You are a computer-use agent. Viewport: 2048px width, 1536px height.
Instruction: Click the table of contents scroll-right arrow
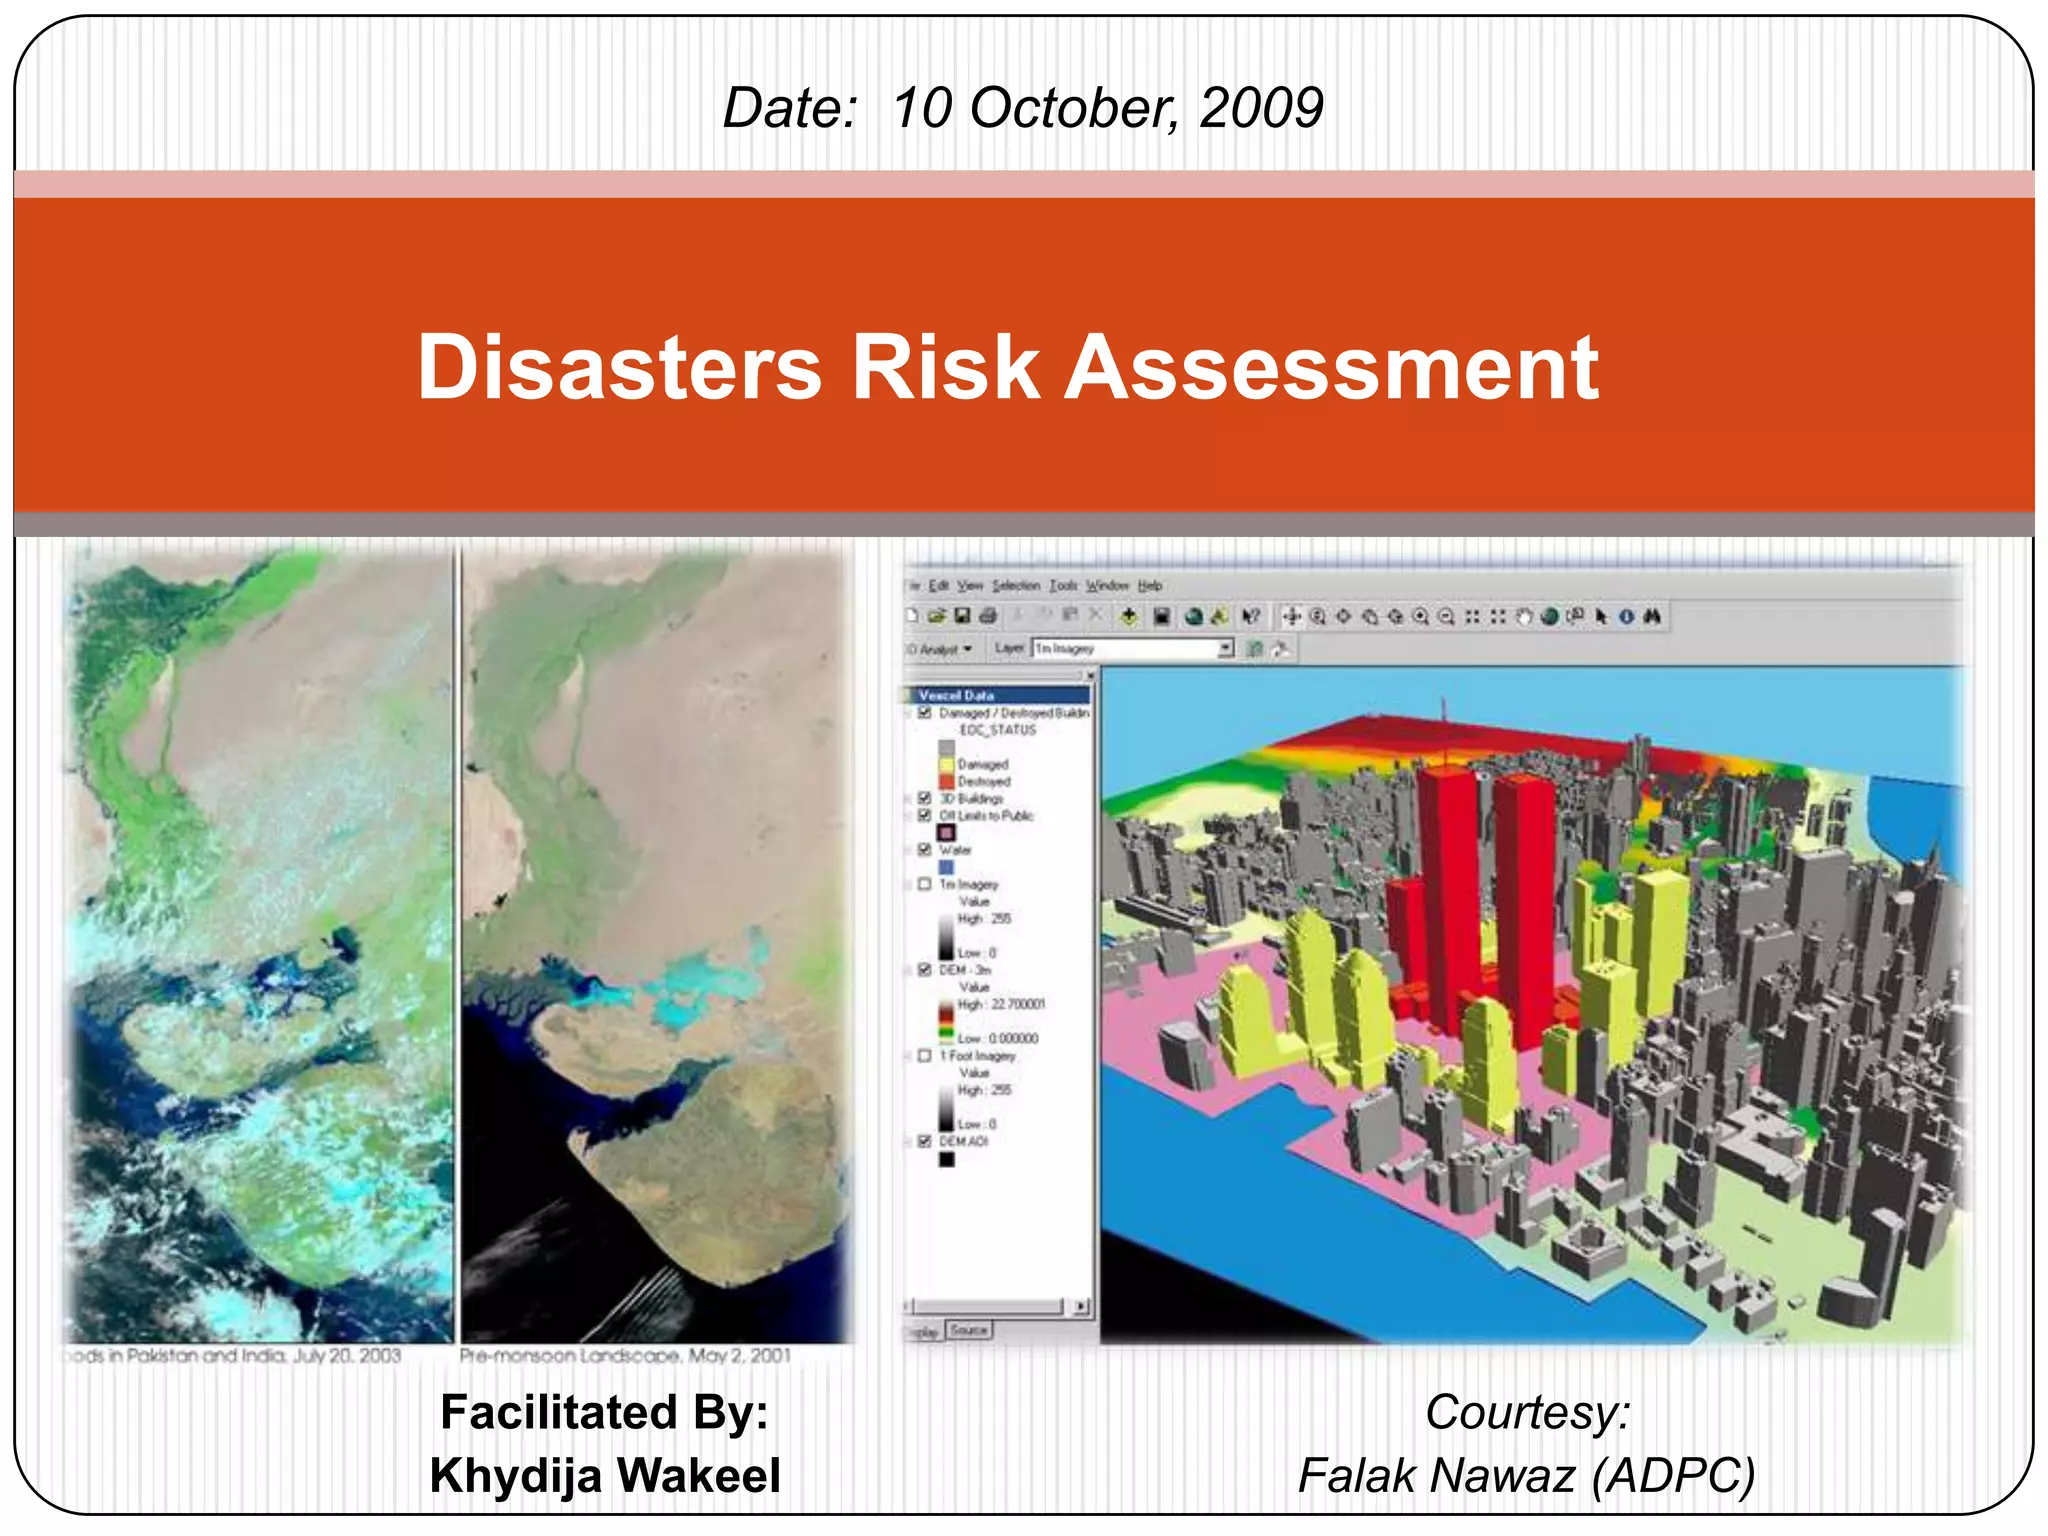click(x=1080, y=1306)
